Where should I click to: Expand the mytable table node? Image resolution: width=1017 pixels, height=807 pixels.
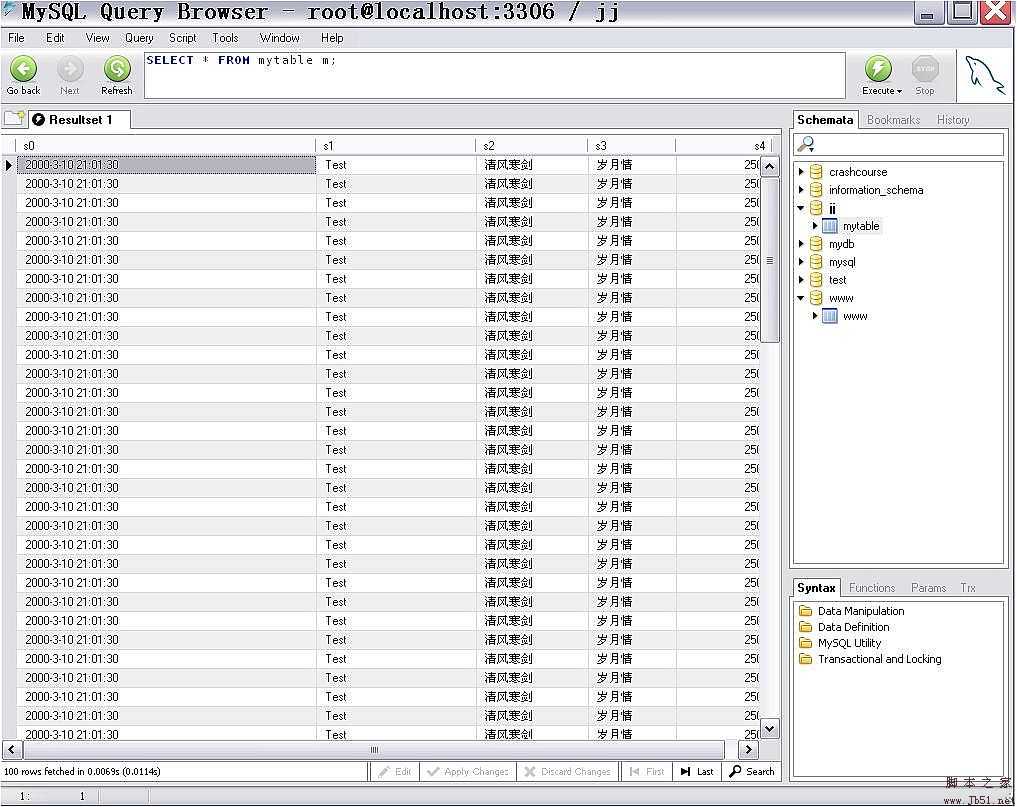tap(815, 226)
